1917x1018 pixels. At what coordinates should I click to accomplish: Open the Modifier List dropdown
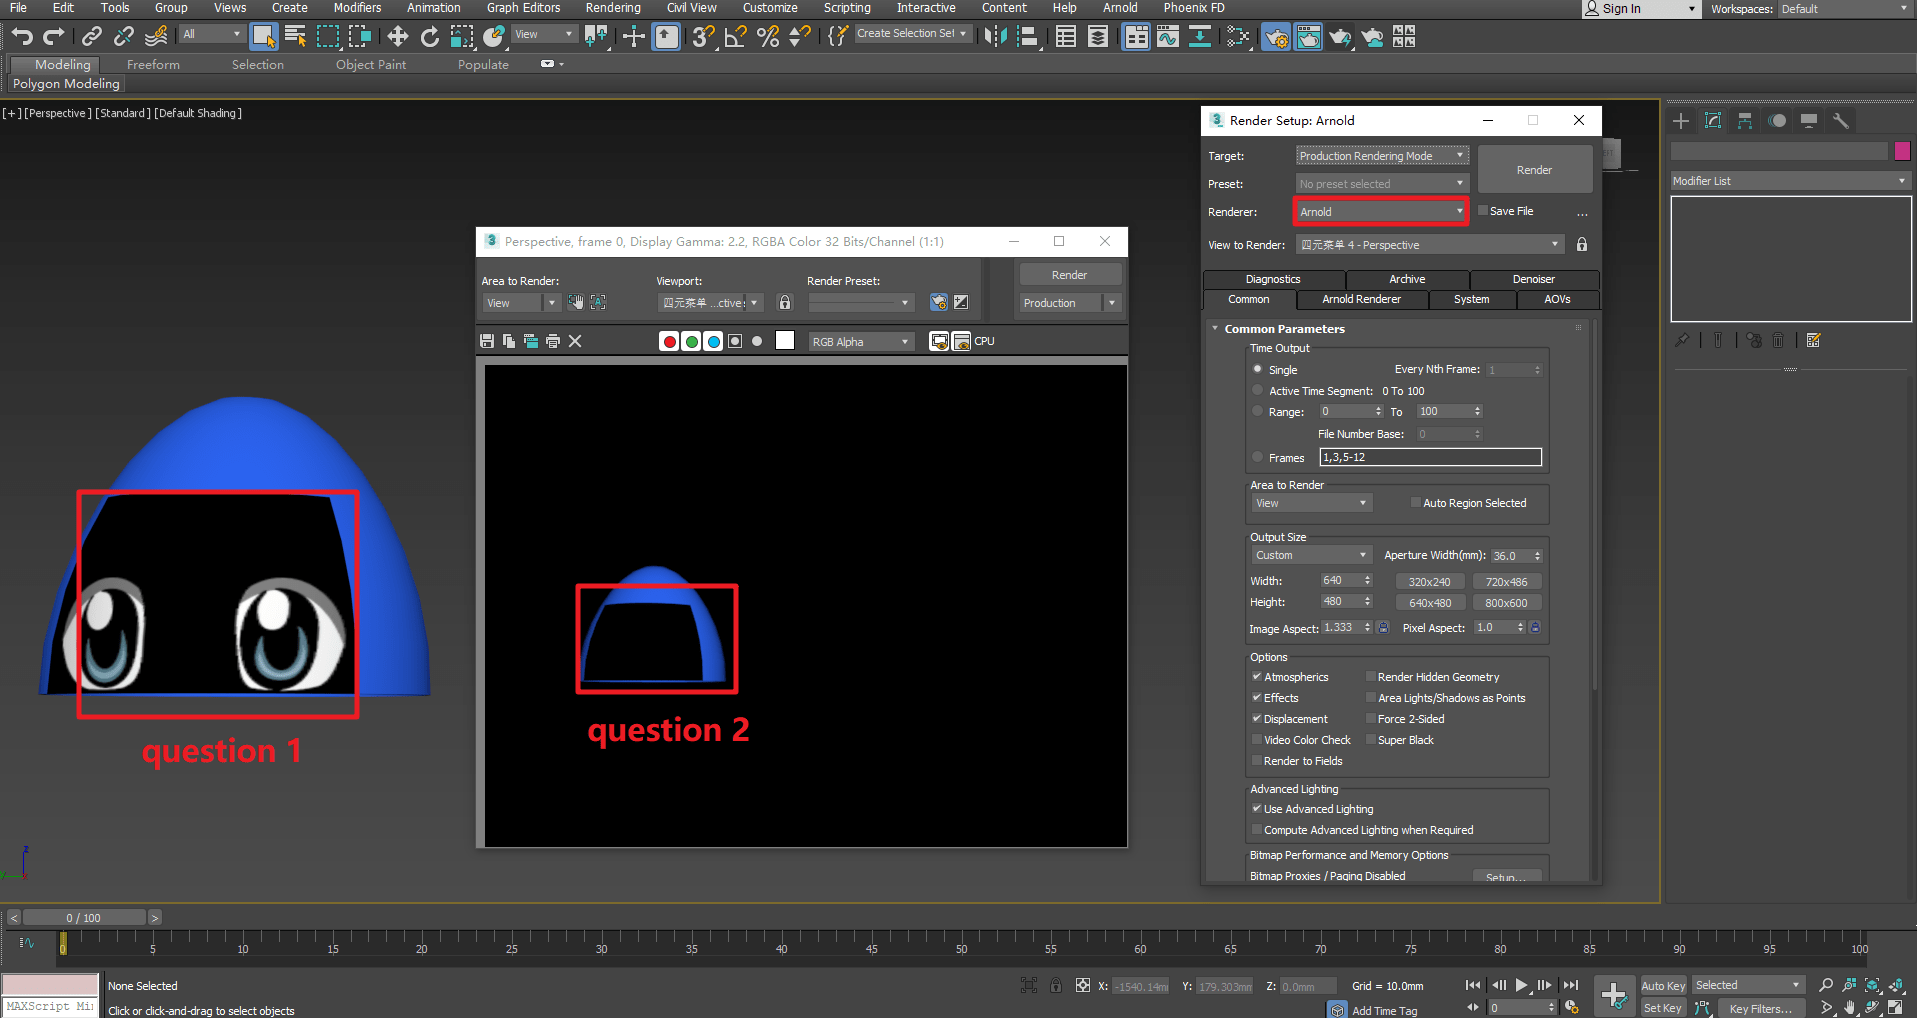[1789, 181]
